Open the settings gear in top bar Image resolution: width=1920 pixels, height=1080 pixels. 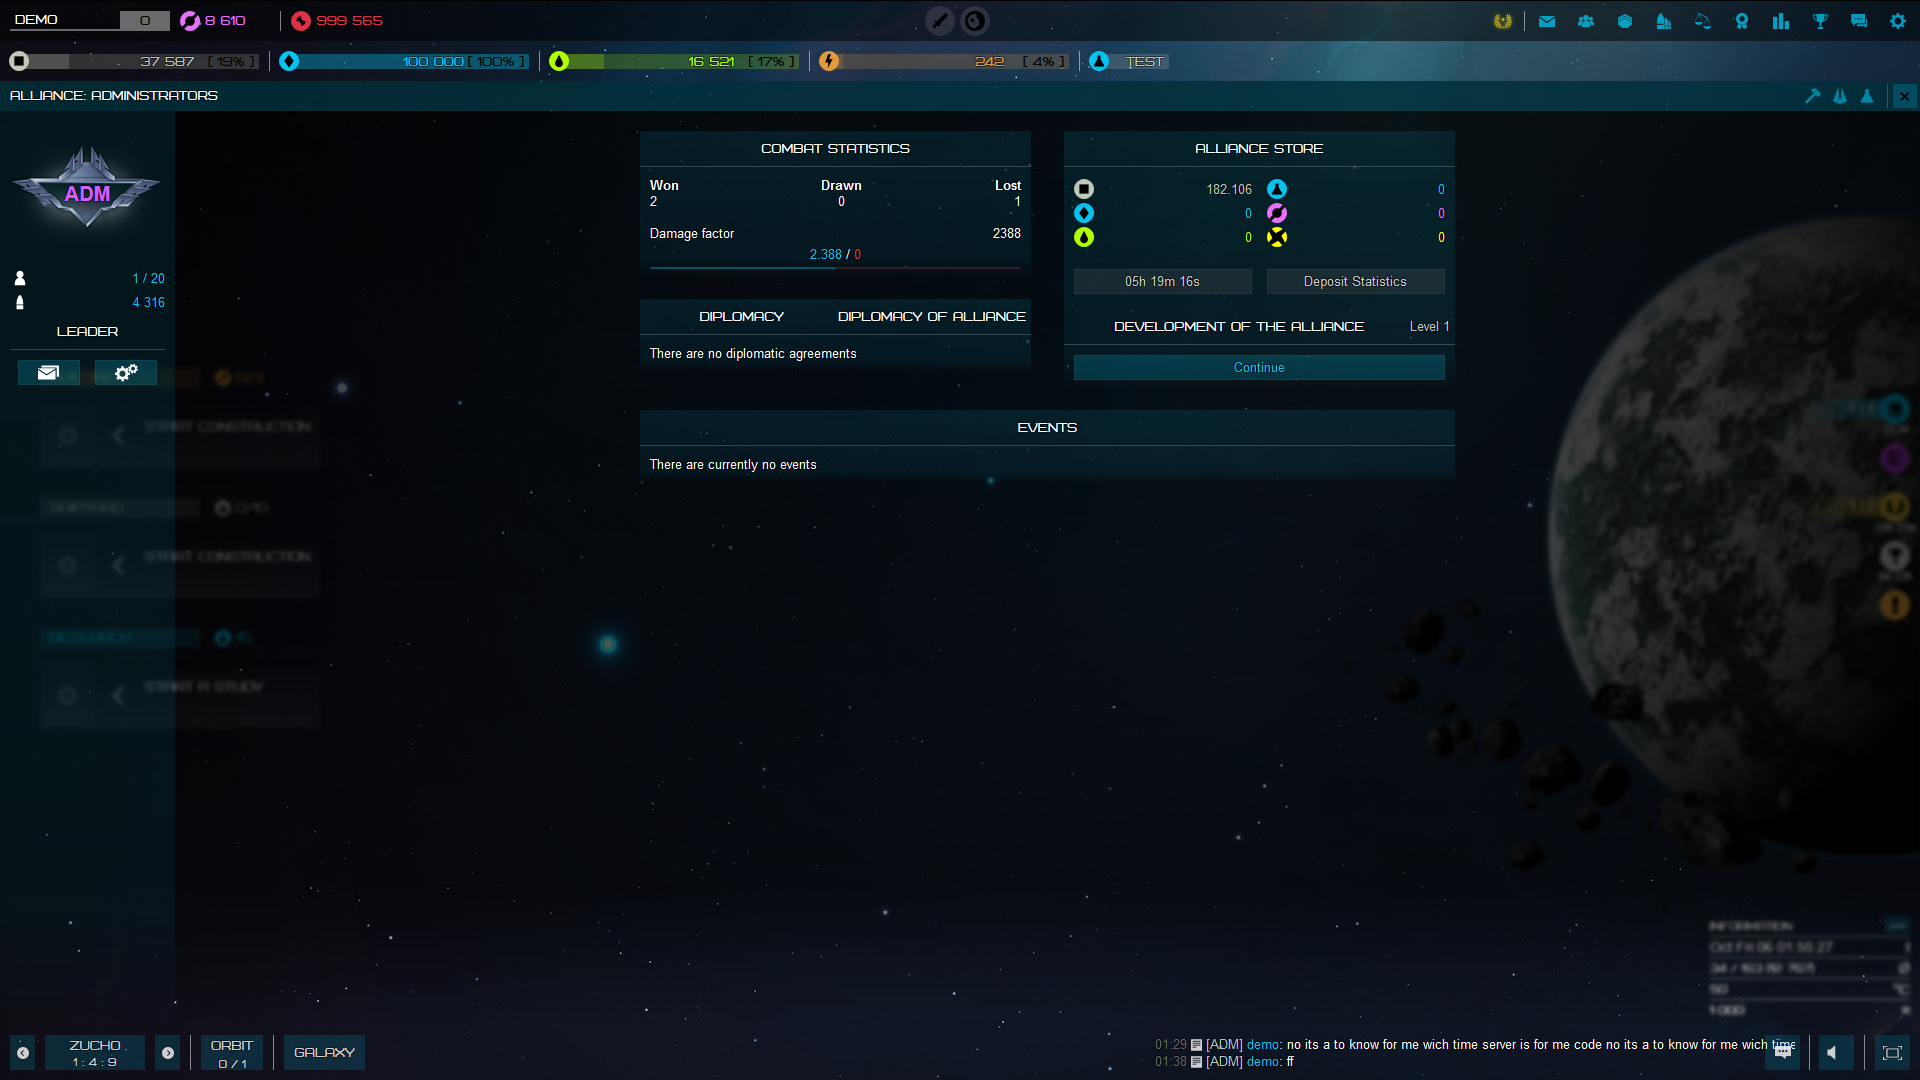[x=1898, y=21]
